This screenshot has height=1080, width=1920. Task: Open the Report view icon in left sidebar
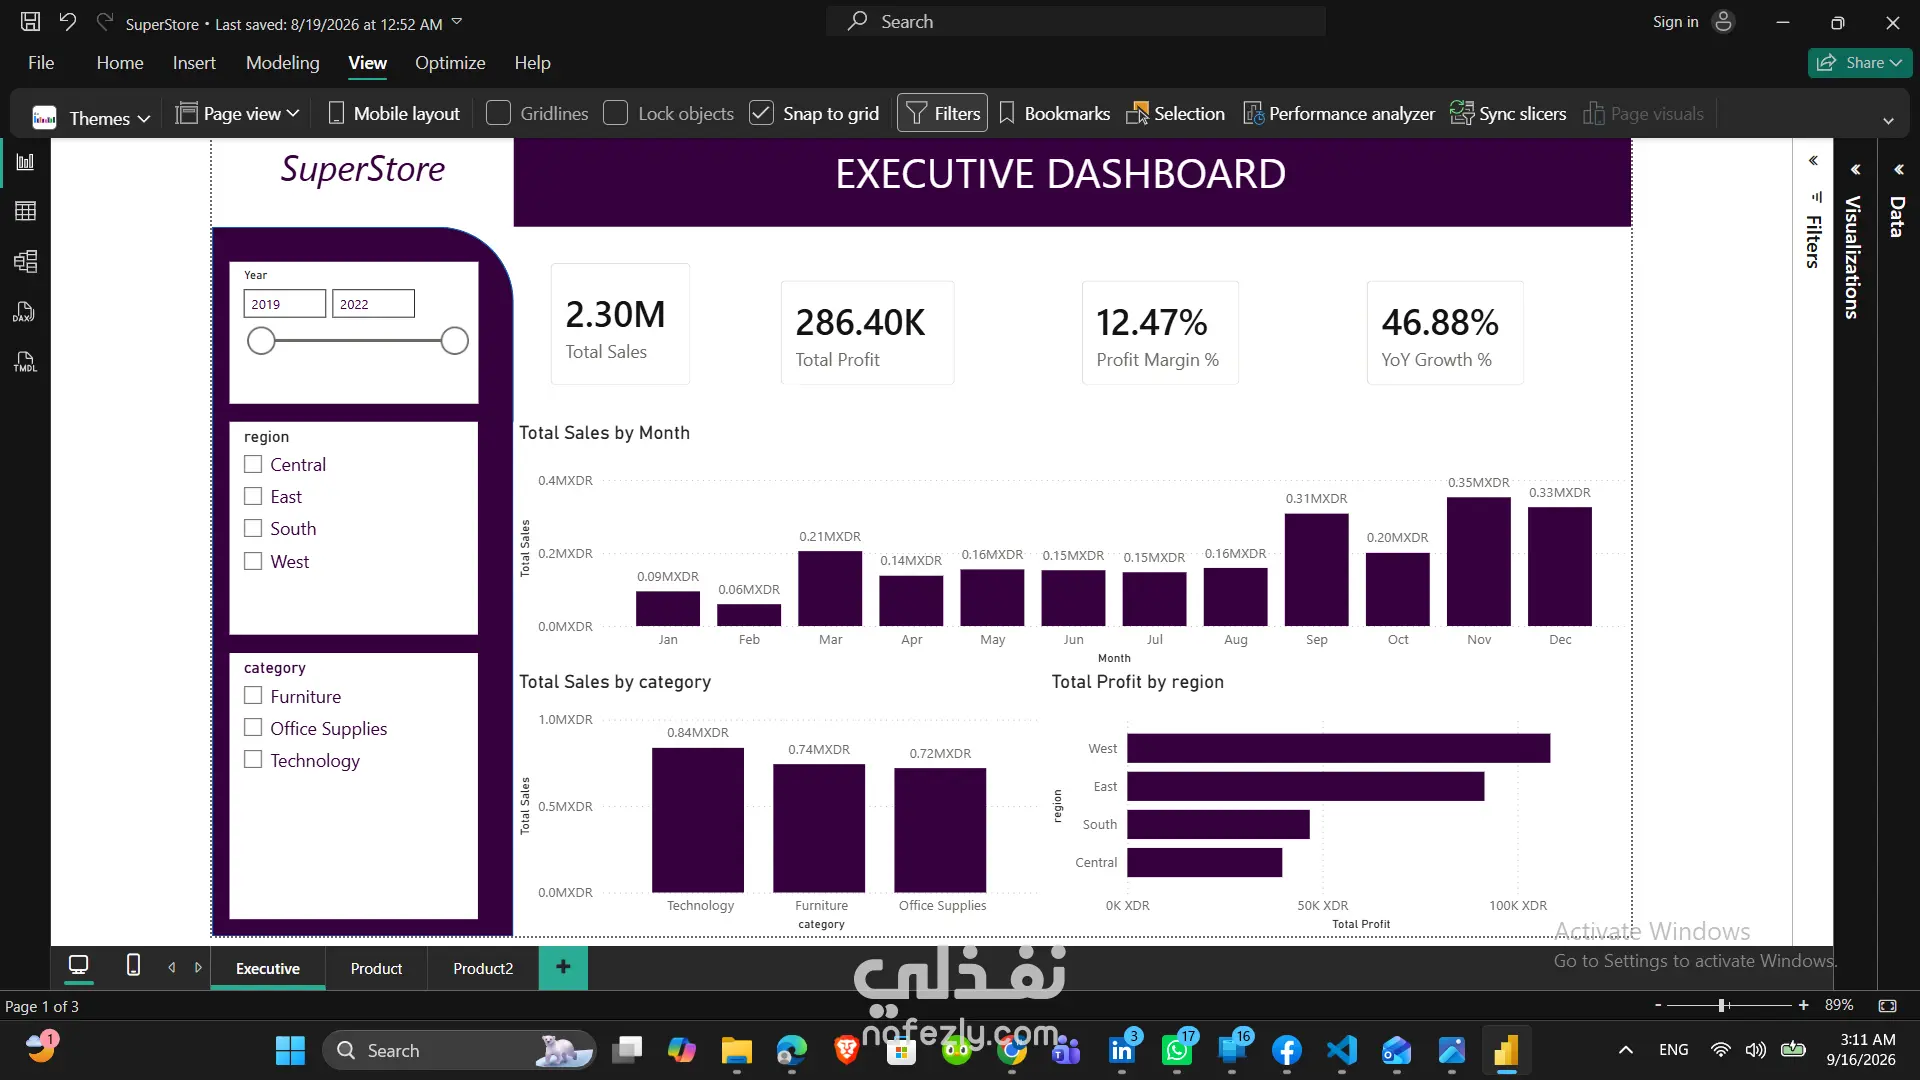point(25,162)
